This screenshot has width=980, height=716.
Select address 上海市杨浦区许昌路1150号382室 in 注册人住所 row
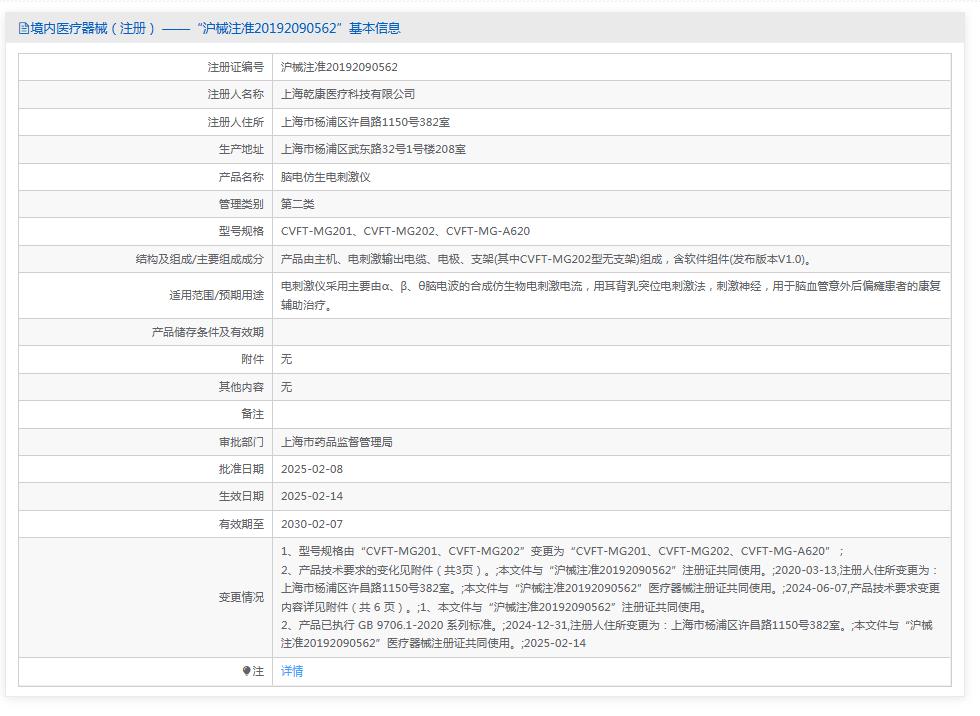coord(365,122)
